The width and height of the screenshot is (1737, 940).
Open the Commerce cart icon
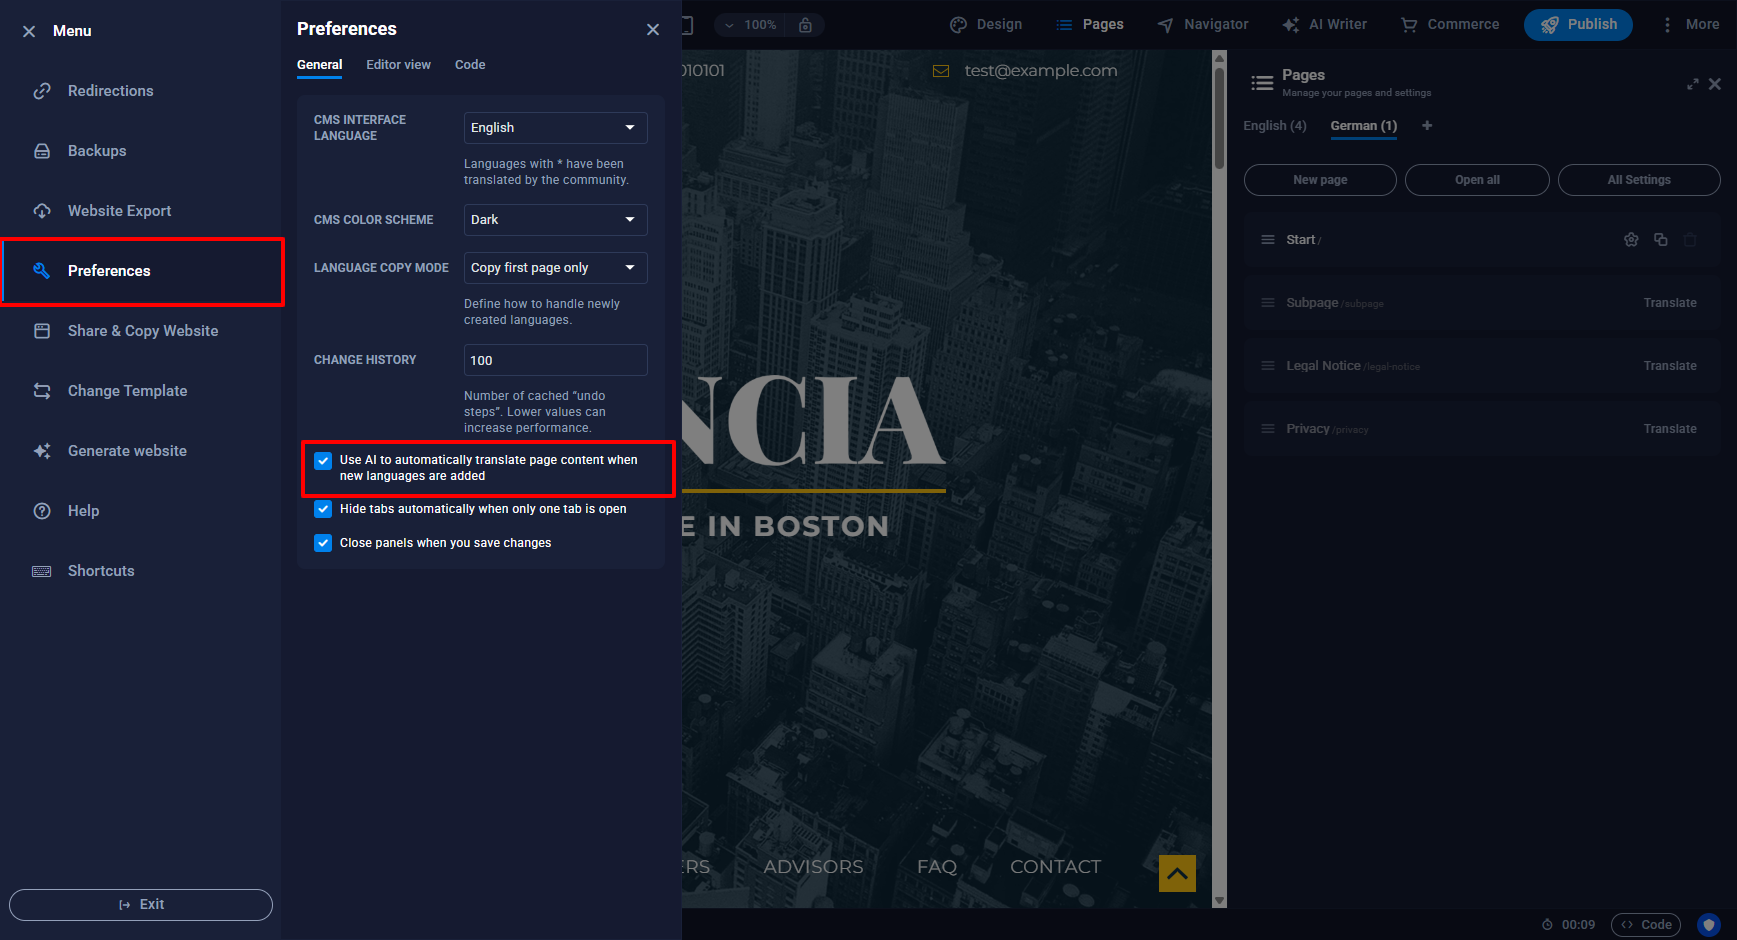pyautogui.click(x=1409, y=25)
